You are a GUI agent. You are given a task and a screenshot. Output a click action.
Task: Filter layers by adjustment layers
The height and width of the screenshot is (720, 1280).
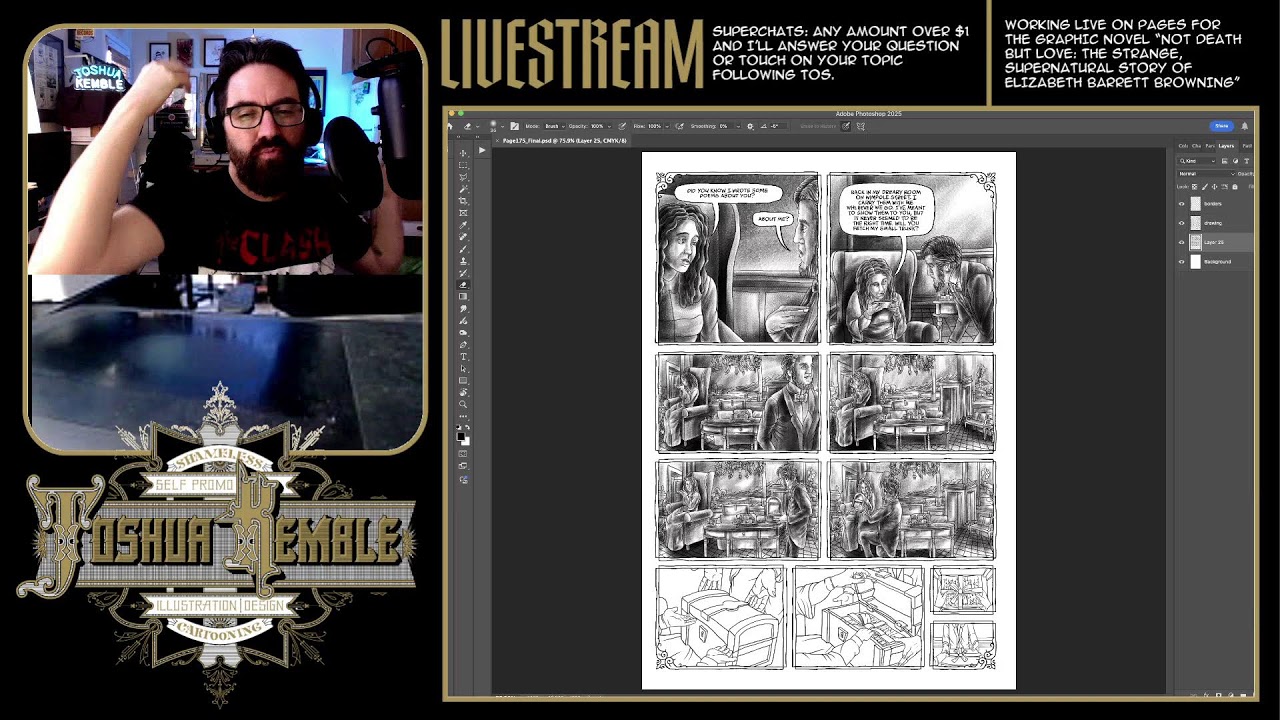(1235, 161)
